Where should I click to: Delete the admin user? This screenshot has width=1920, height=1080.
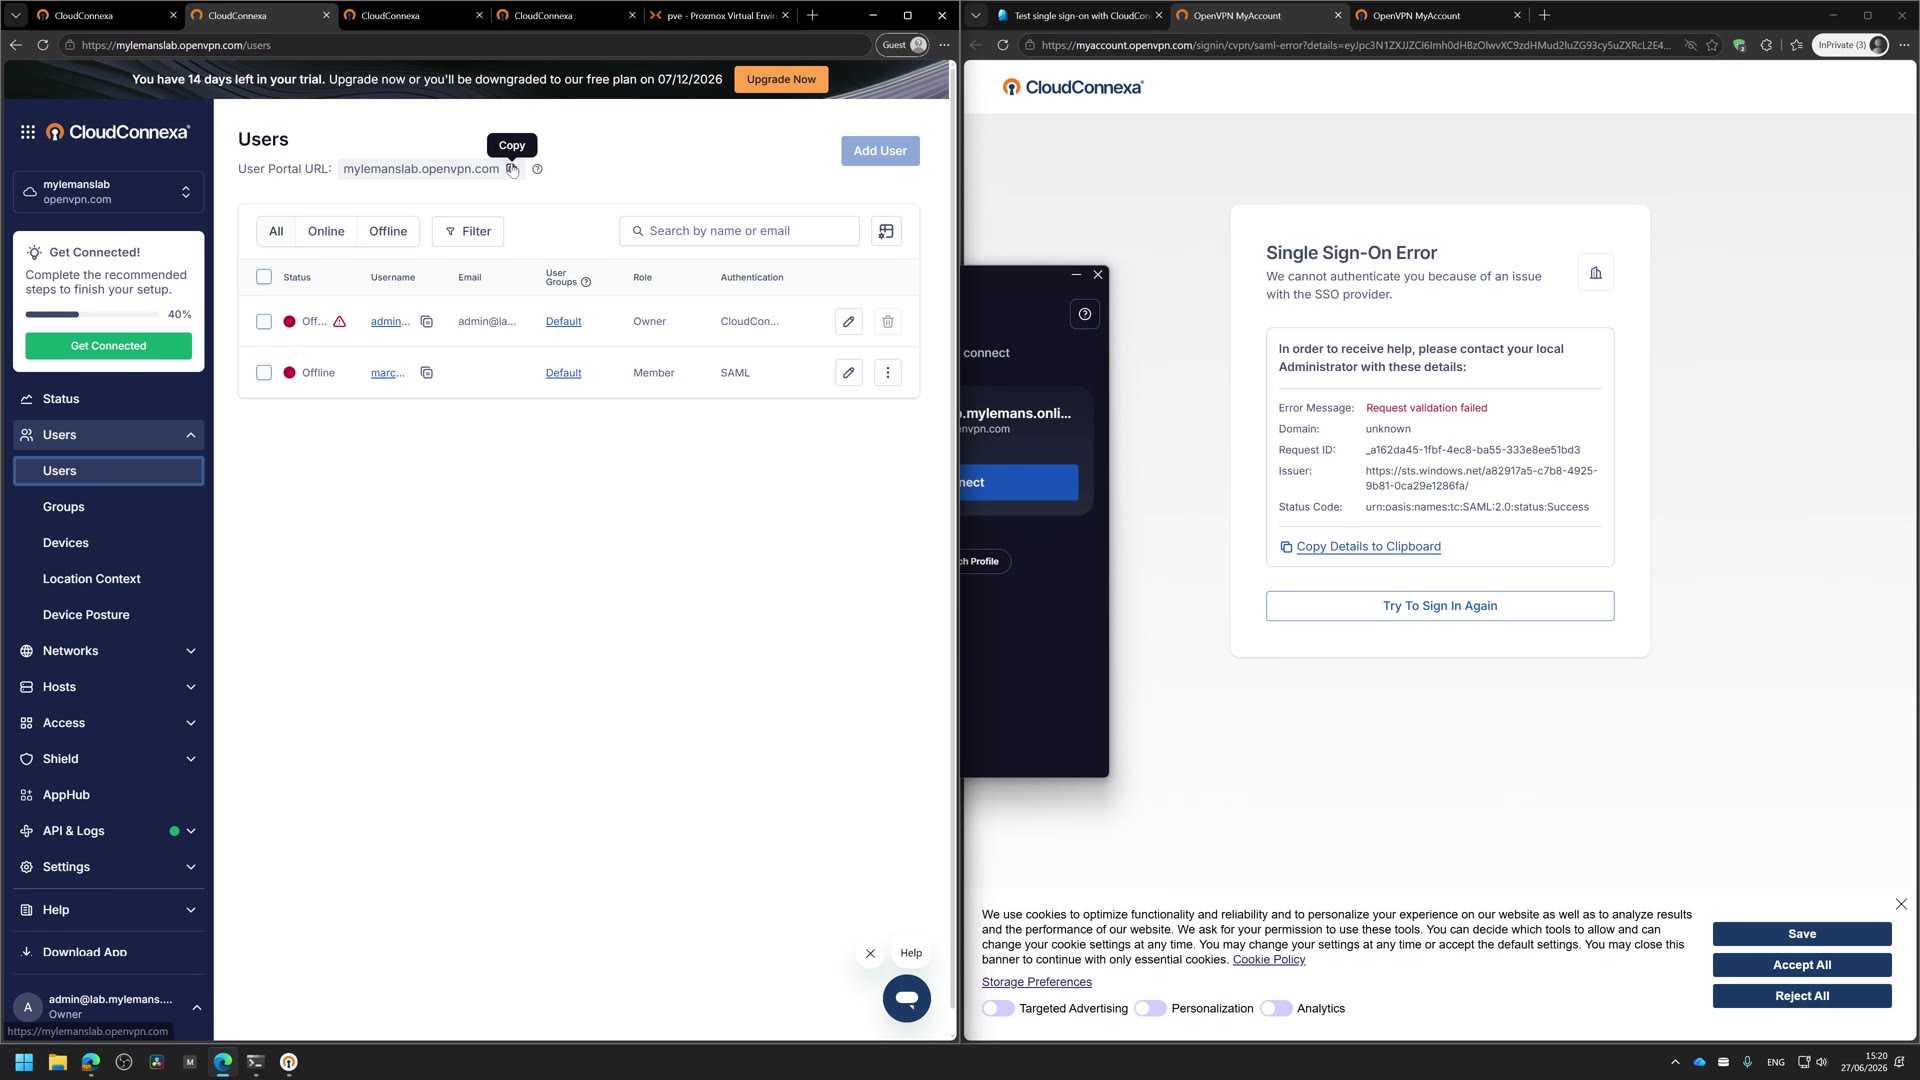tap(887, 321)
